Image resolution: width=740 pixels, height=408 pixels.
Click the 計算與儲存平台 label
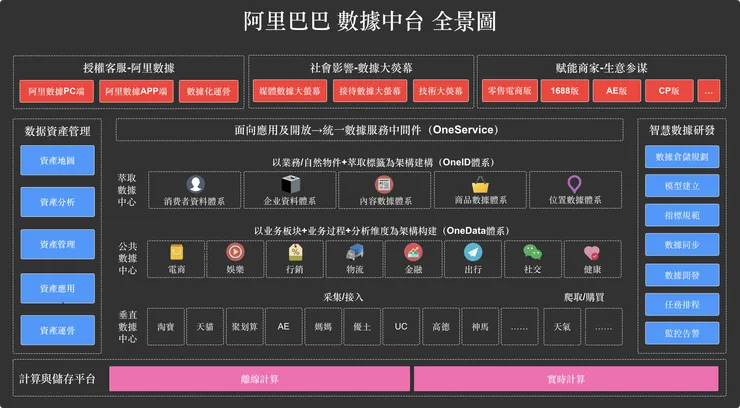coord(58,379)
